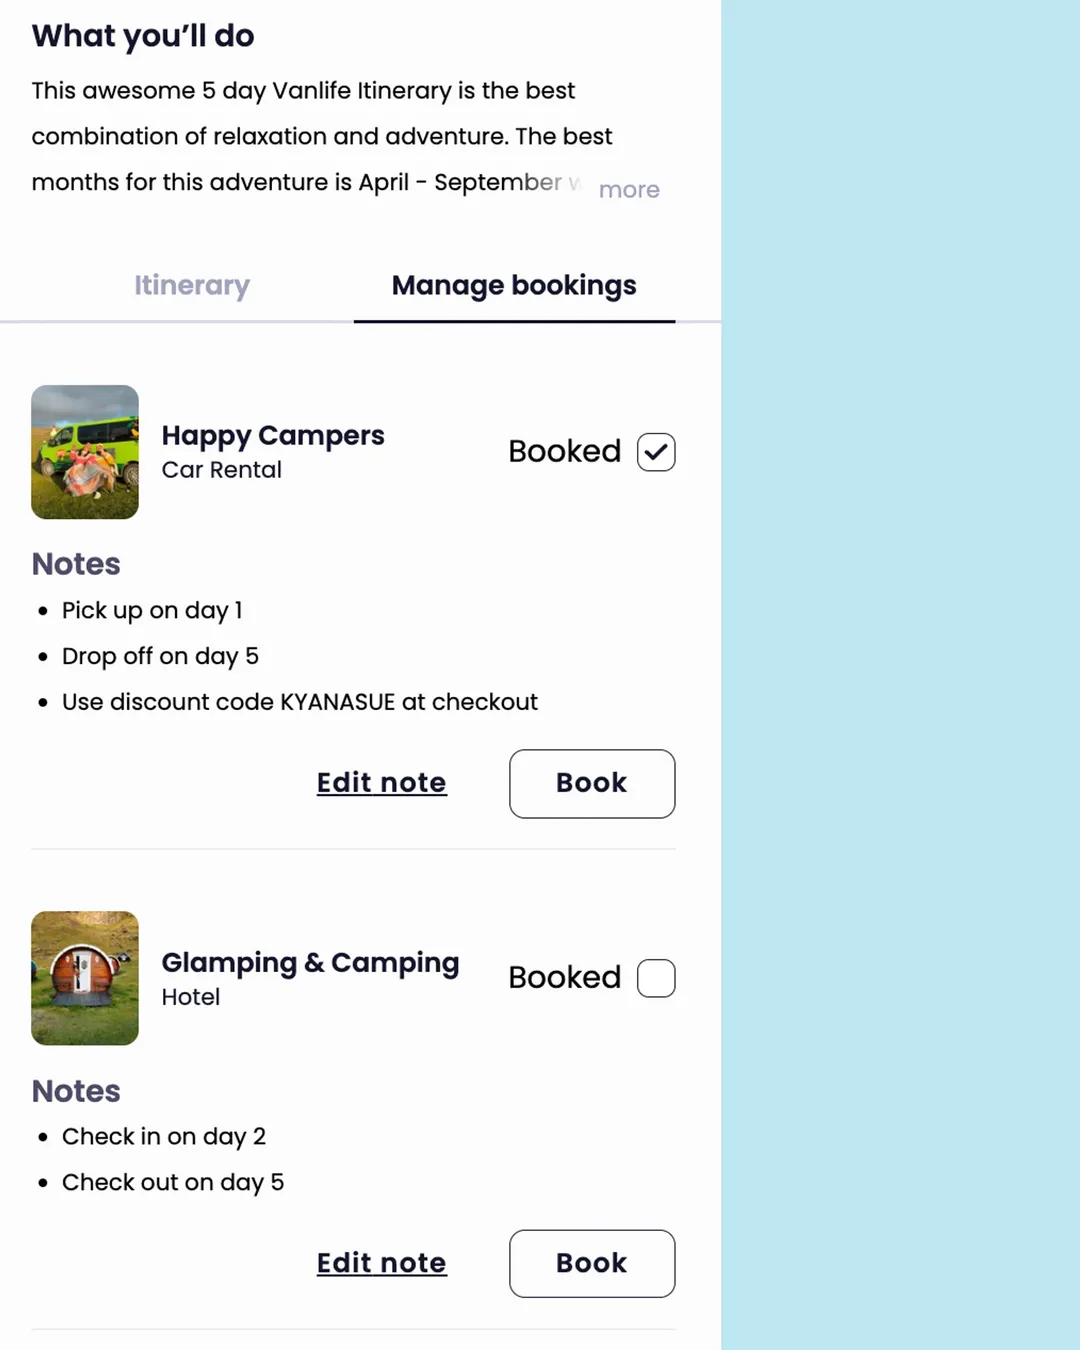Image resolution: width=1080 pixels, height=1350 pixels.
Task: Uncheck the Booked checkbox for Happy Campers
Action: coord(656,452)
